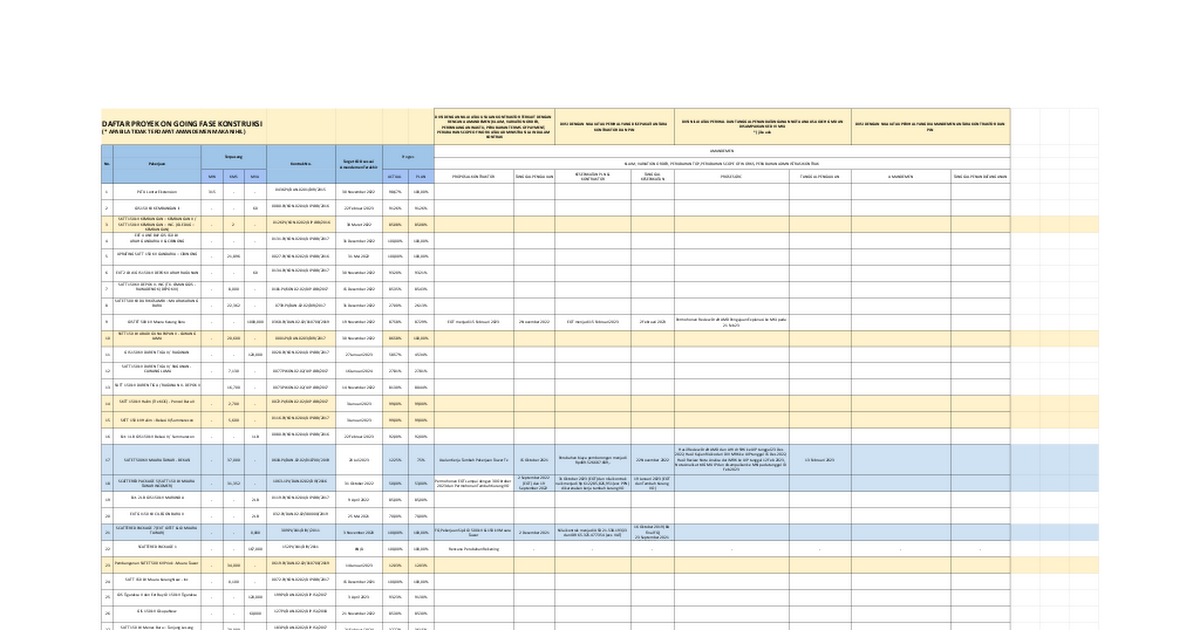Click the 'DAFTAR PROYEK ON GOING FASE KONSTRUKSI' title
This screenshot has height=630, width=1200.
(x=182, y=123)
